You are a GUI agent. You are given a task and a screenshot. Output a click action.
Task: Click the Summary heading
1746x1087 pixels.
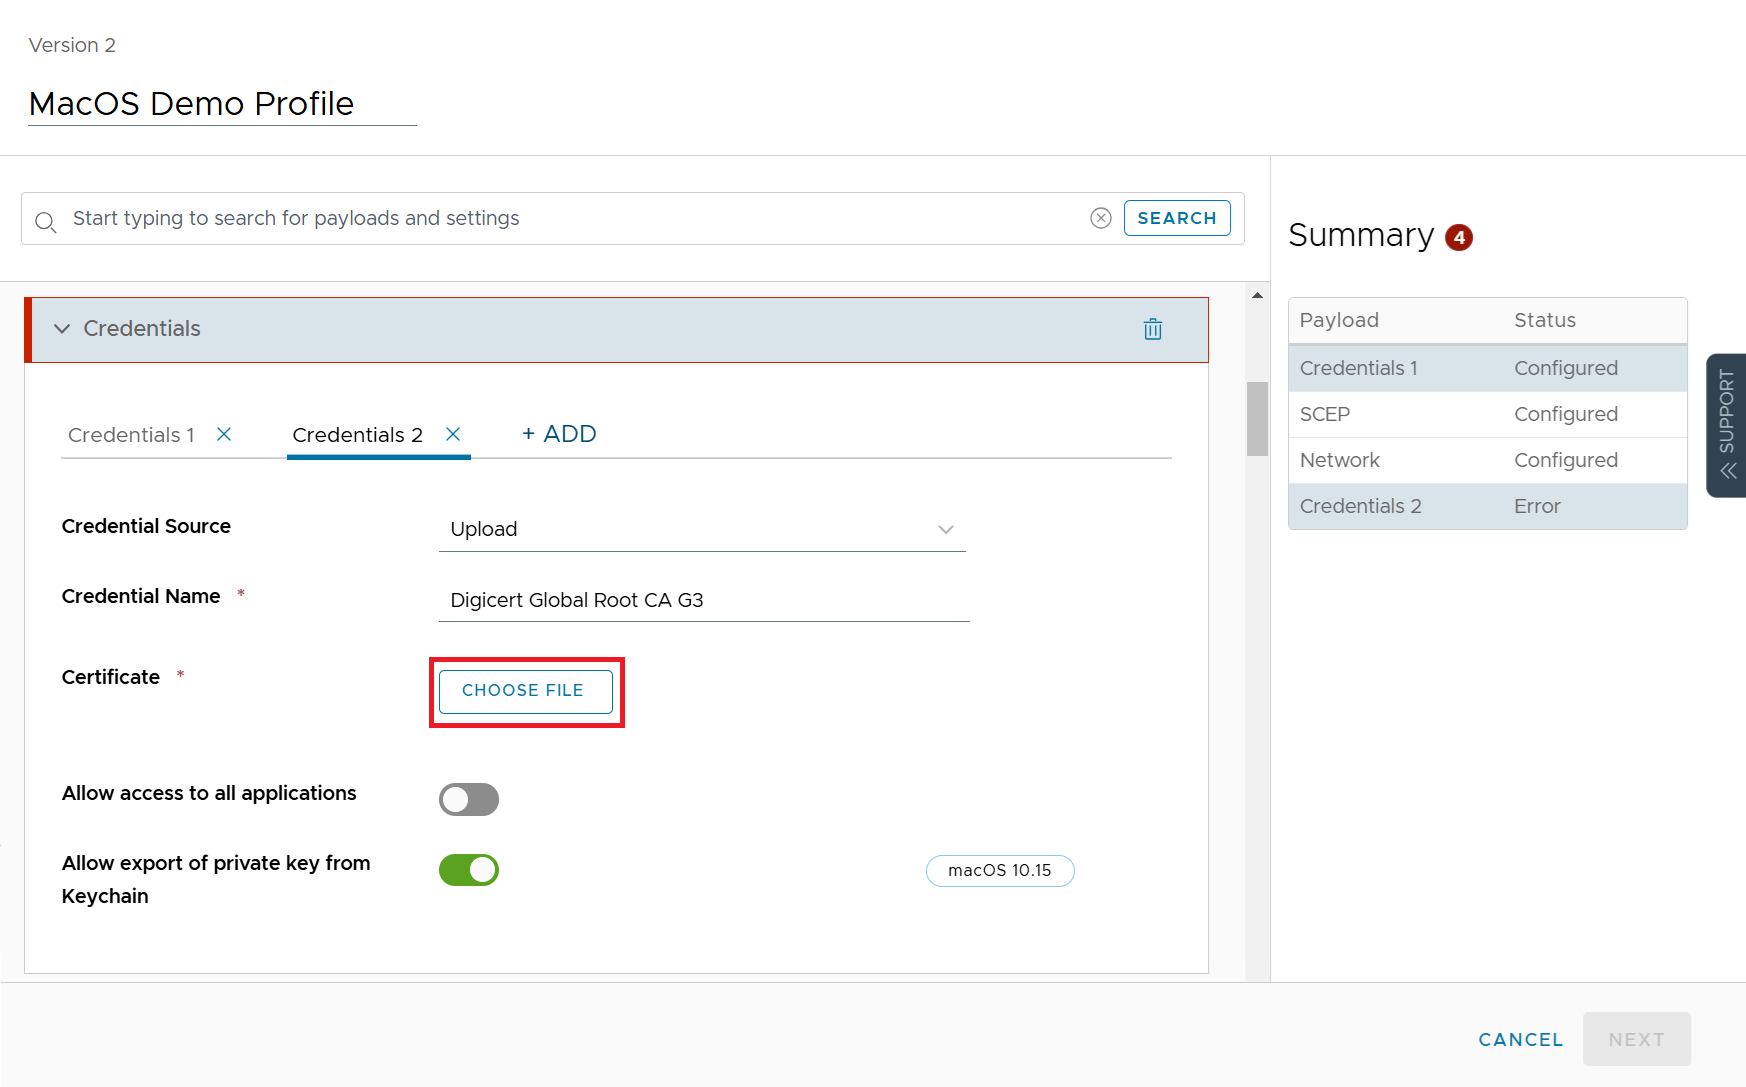[x=1361, y=235]
